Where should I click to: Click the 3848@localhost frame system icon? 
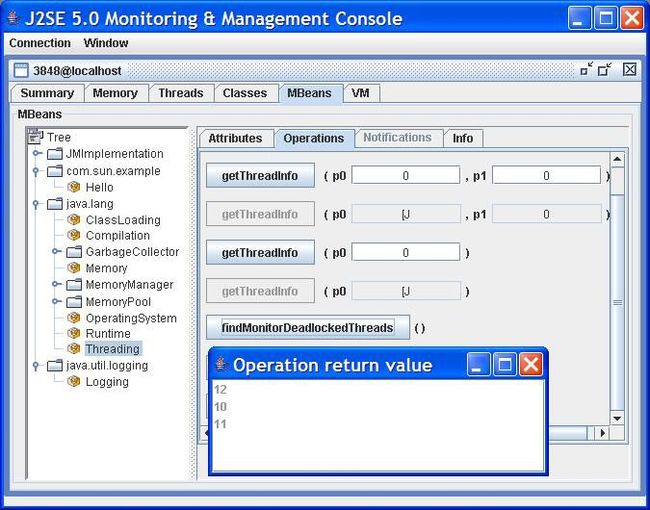click(x=21, y=70)
